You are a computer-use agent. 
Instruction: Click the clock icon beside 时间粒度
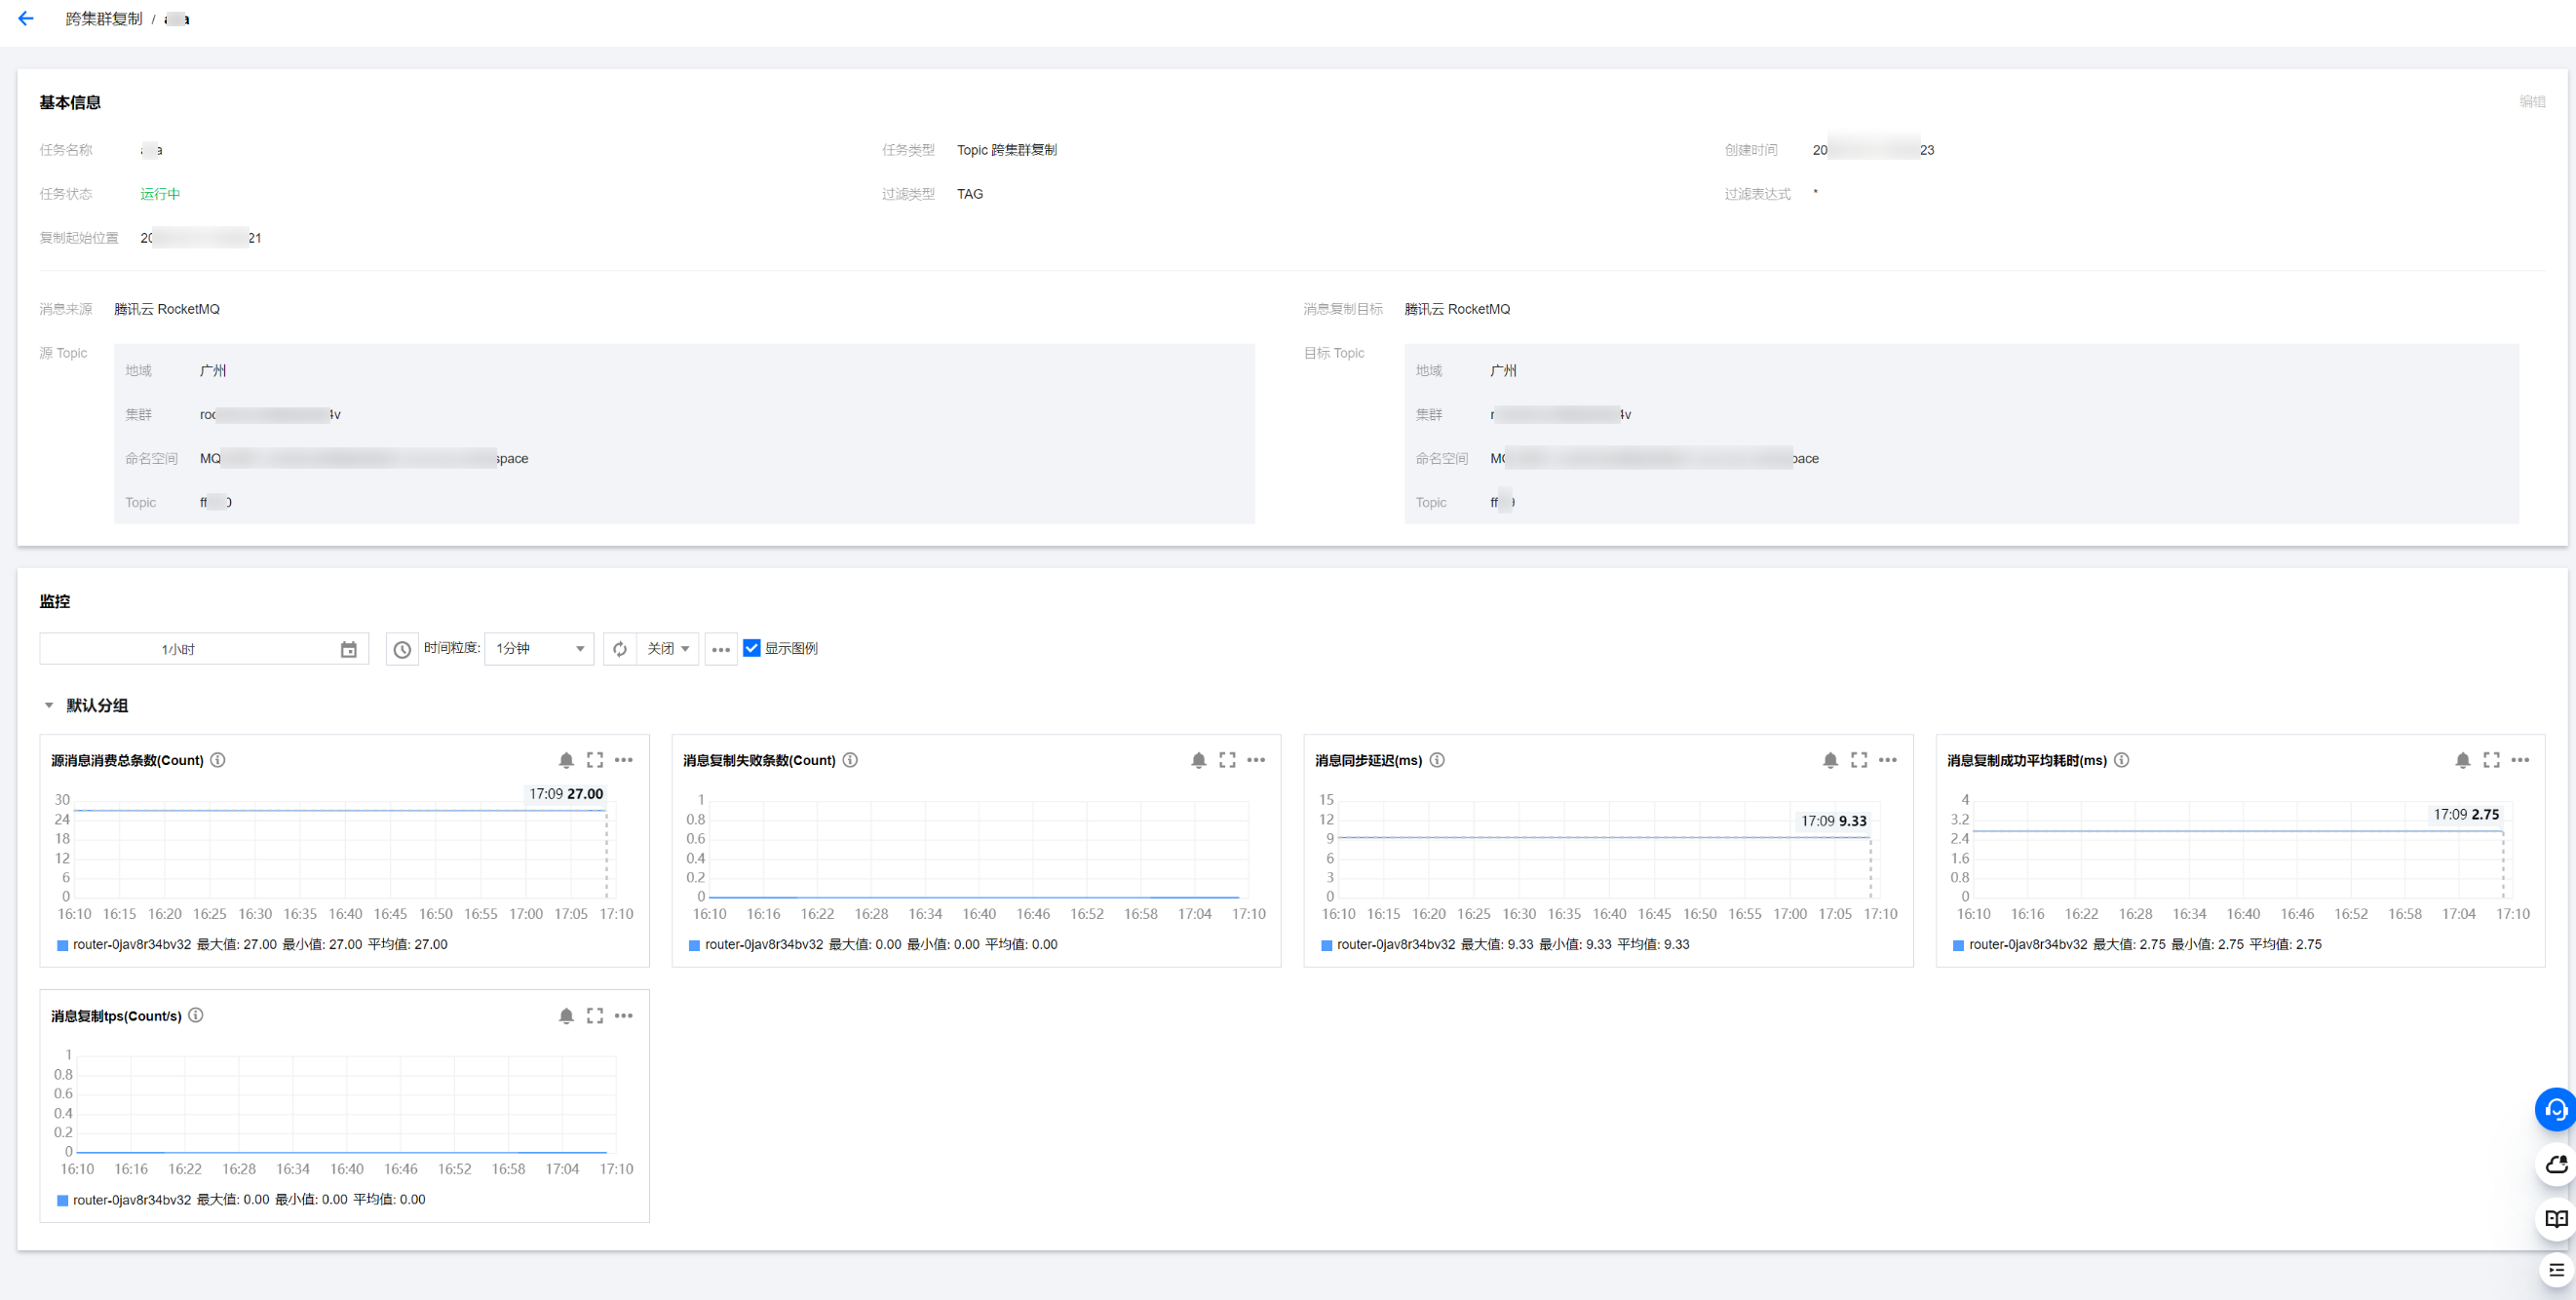[x=402, y=649]
